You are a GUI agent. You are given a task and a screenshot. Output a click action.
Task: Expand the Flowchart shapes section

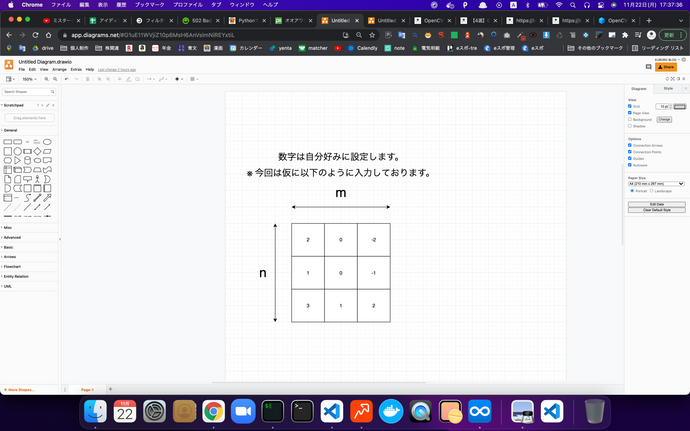click(12, 267)
